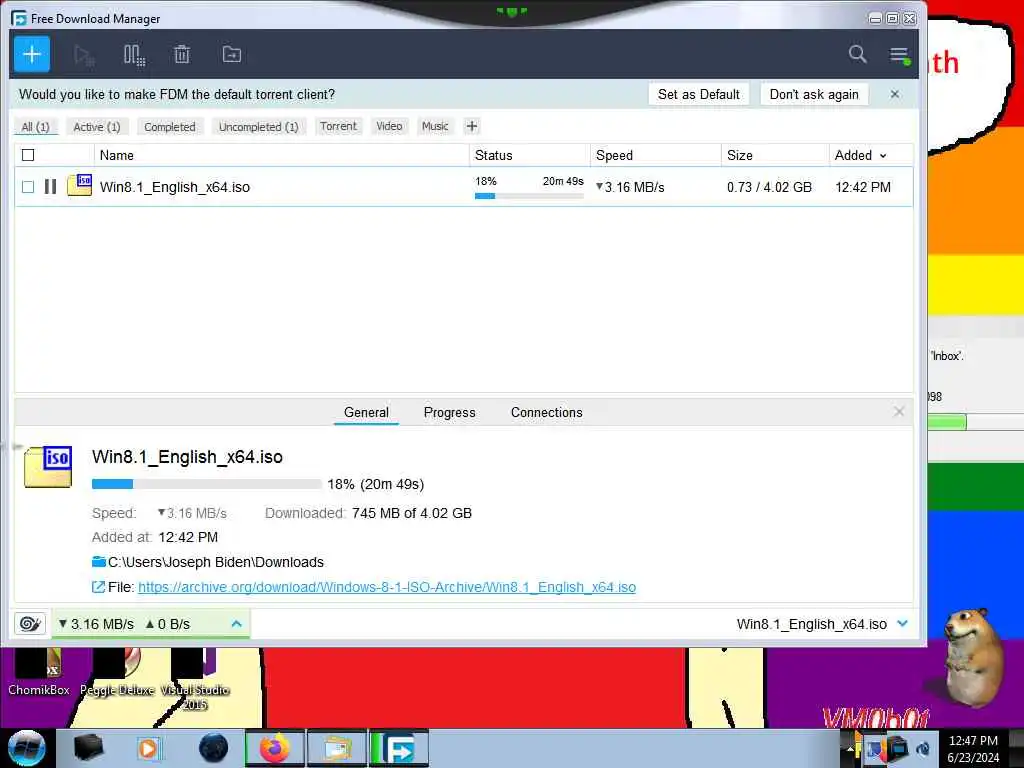
Task: Select the Active (1) filter tab
Action: 97,127
